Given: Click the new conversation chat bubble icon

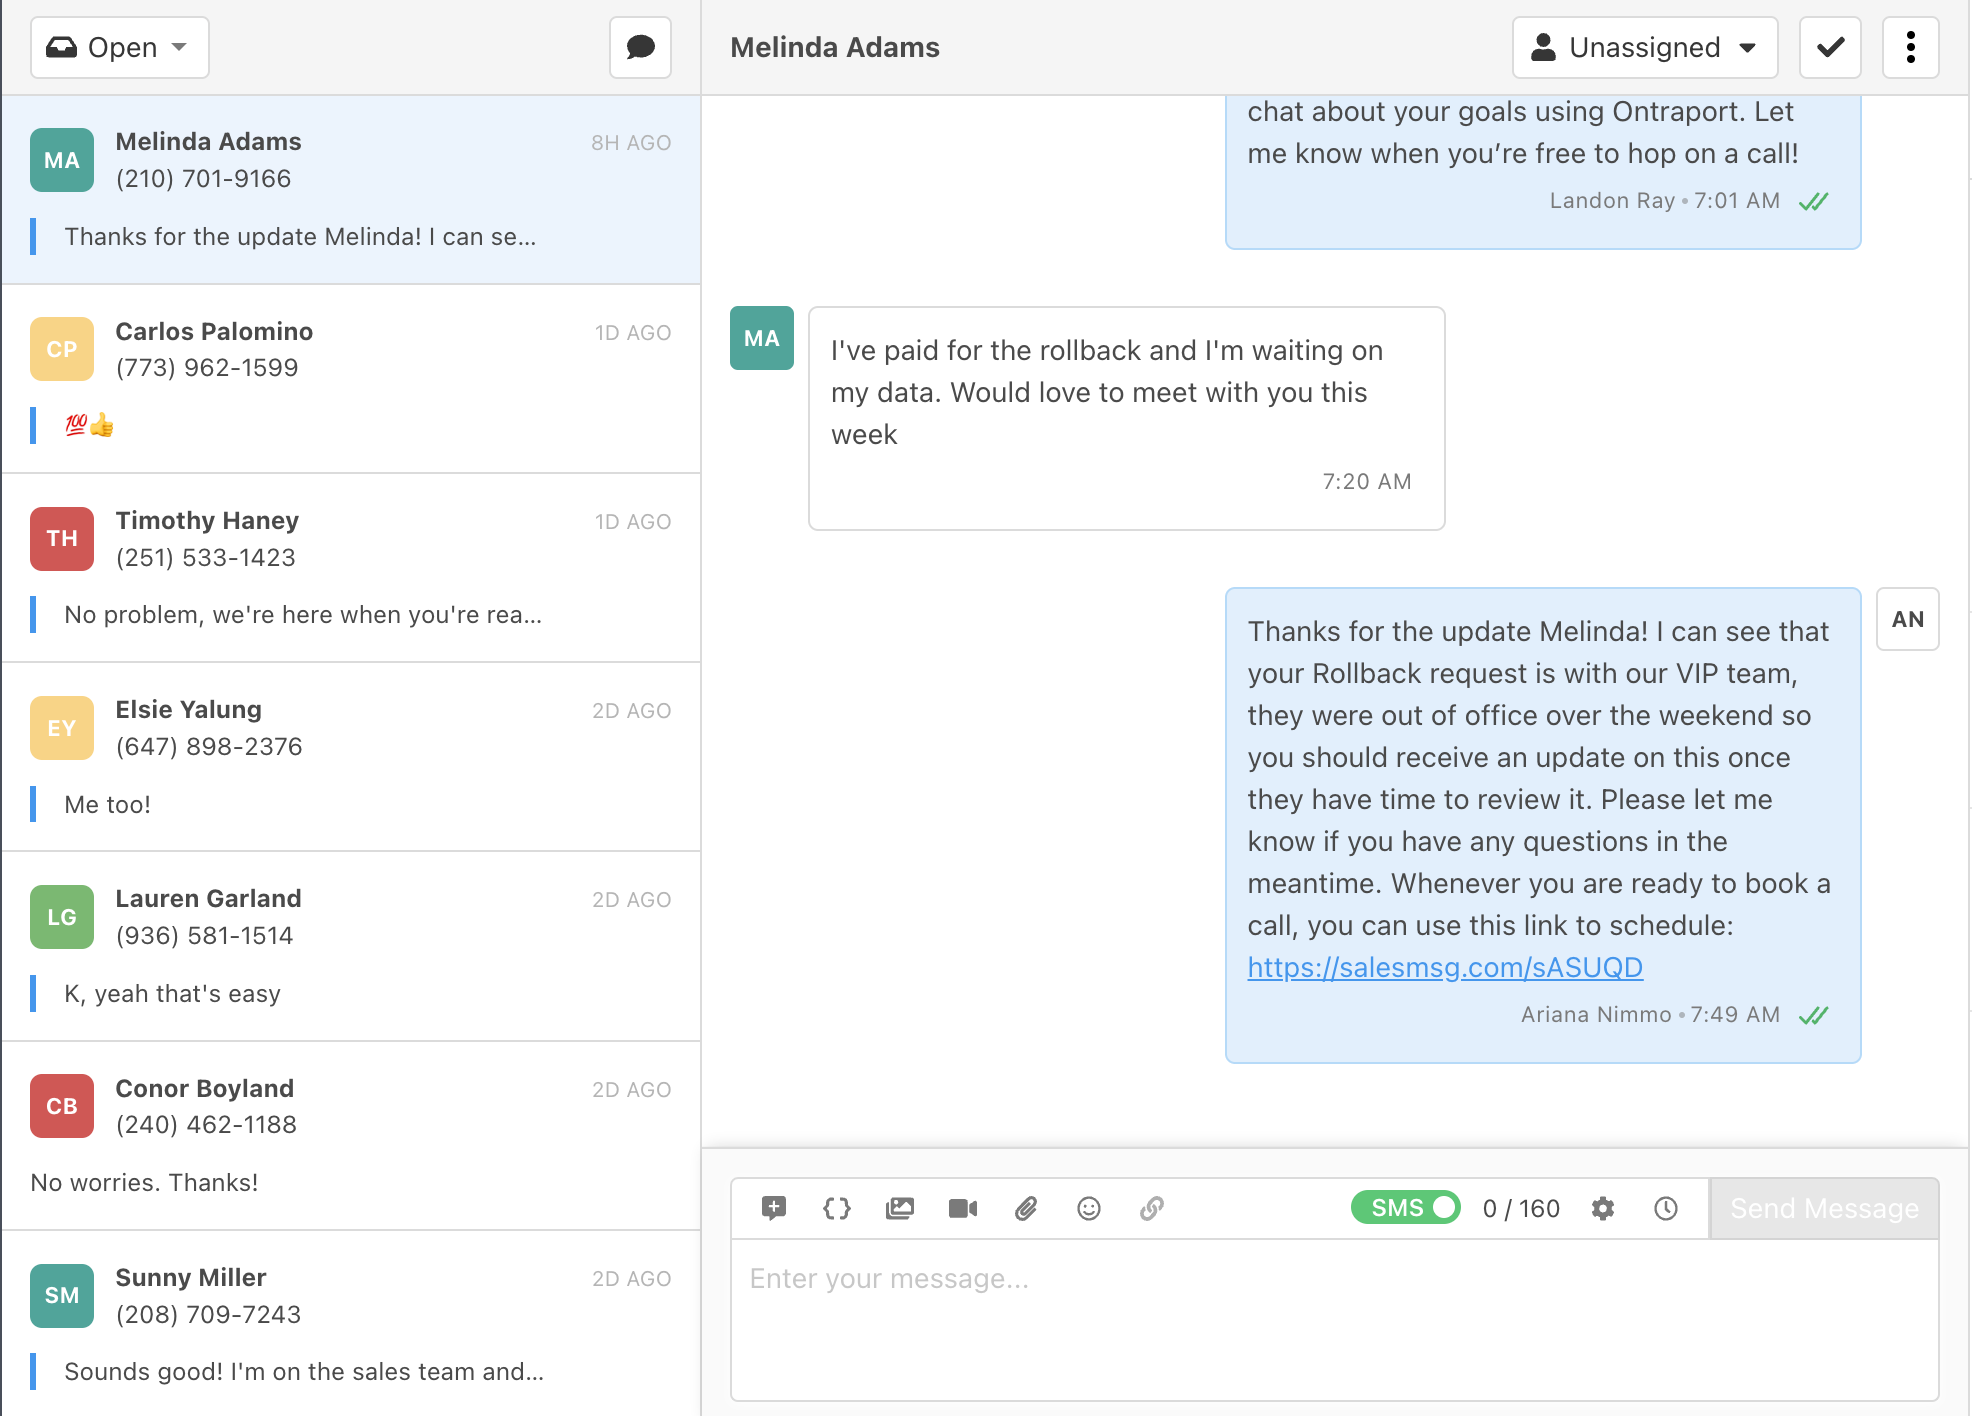Looking at the screenshot, I should [x=640, y=47].
